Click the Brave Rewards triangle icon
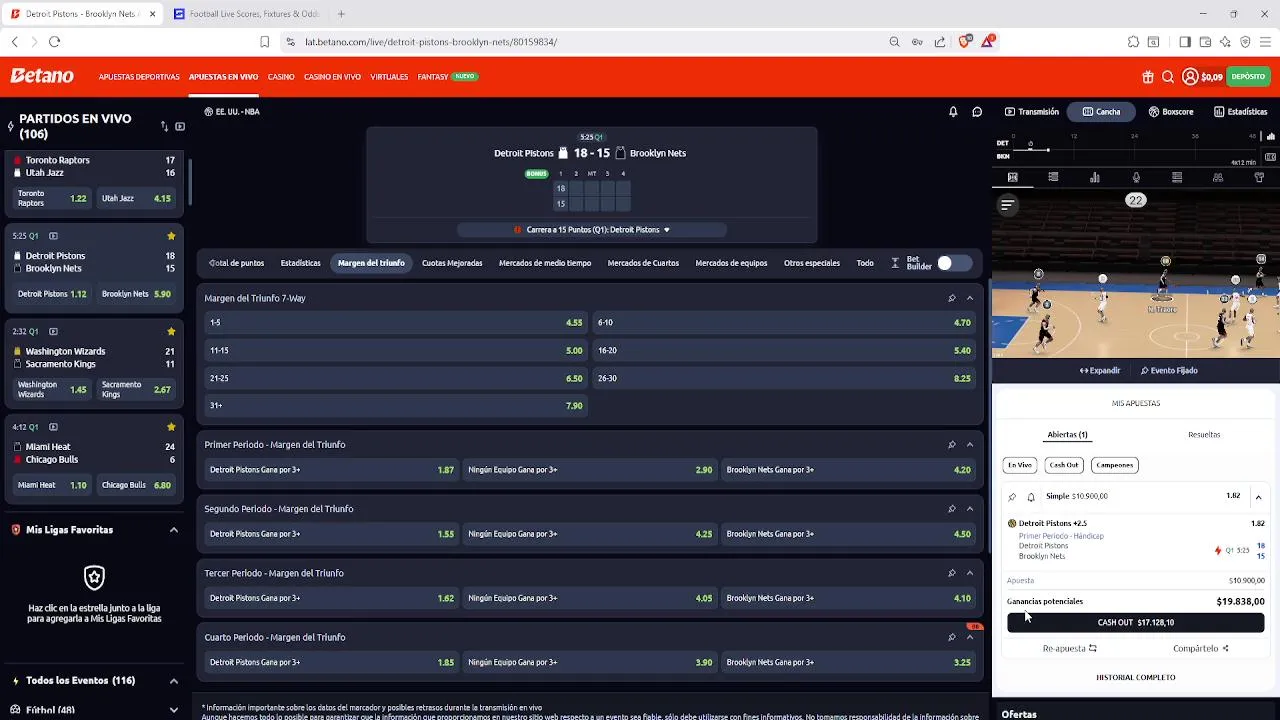This screenshot has width=1280, height=720. pyautogui.click(x=988, y=42)
